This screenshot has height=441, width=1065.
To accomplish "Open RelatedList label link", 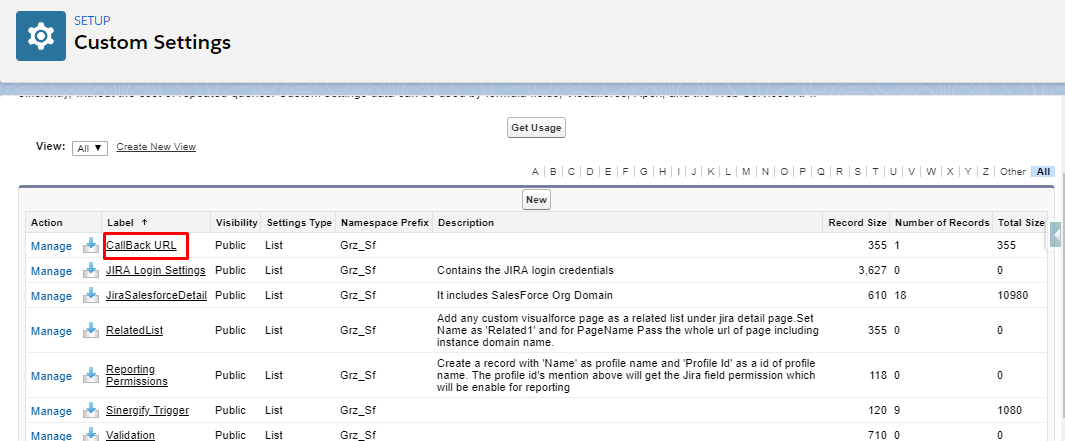I will pyautogui.click(x=134, y=330).
